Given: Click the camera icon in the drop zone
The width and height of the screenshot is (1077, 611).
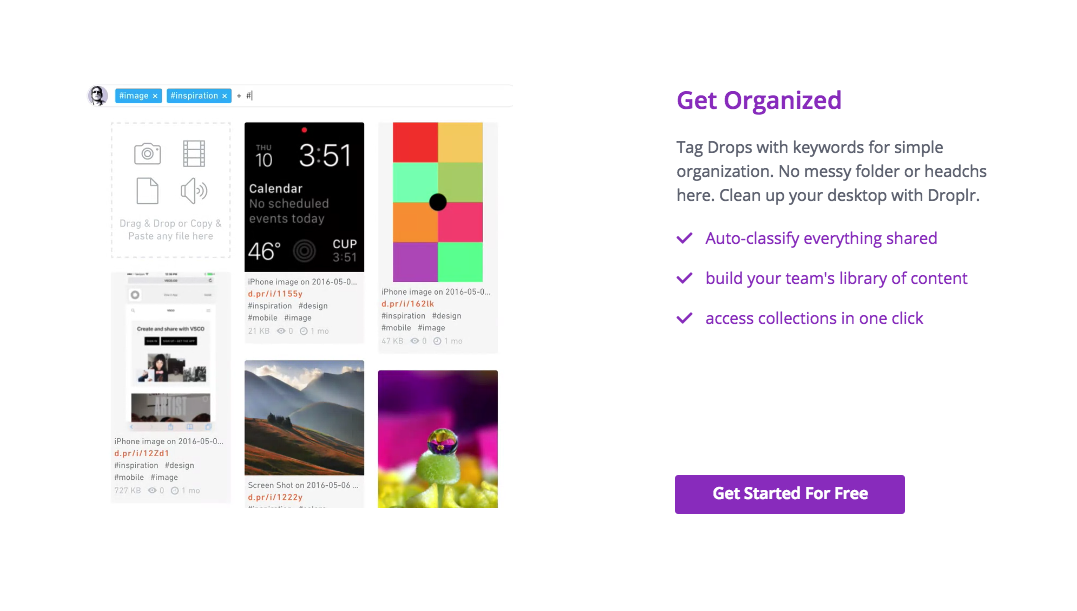Looking at the screenshot, I should click(x=148, y=153).
